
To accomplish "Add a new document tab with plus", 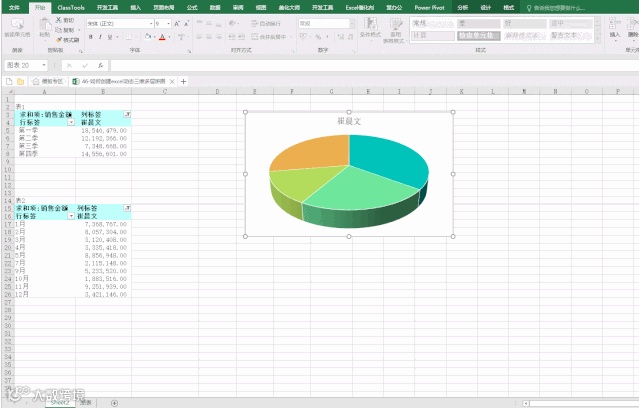I will pos(183,82).
